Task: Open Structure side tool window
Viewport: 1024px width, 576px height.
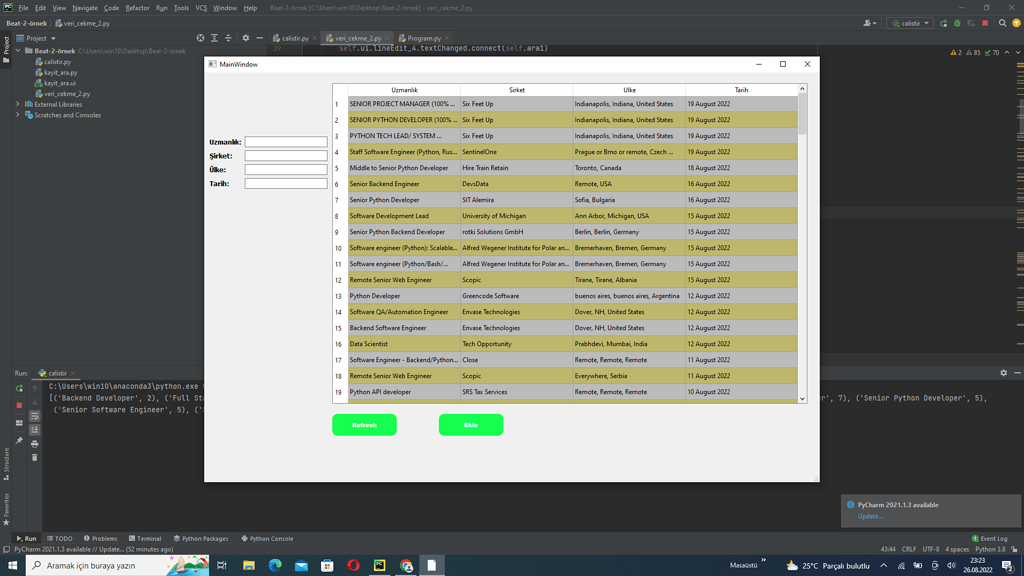Action: (x=7, y=463)
